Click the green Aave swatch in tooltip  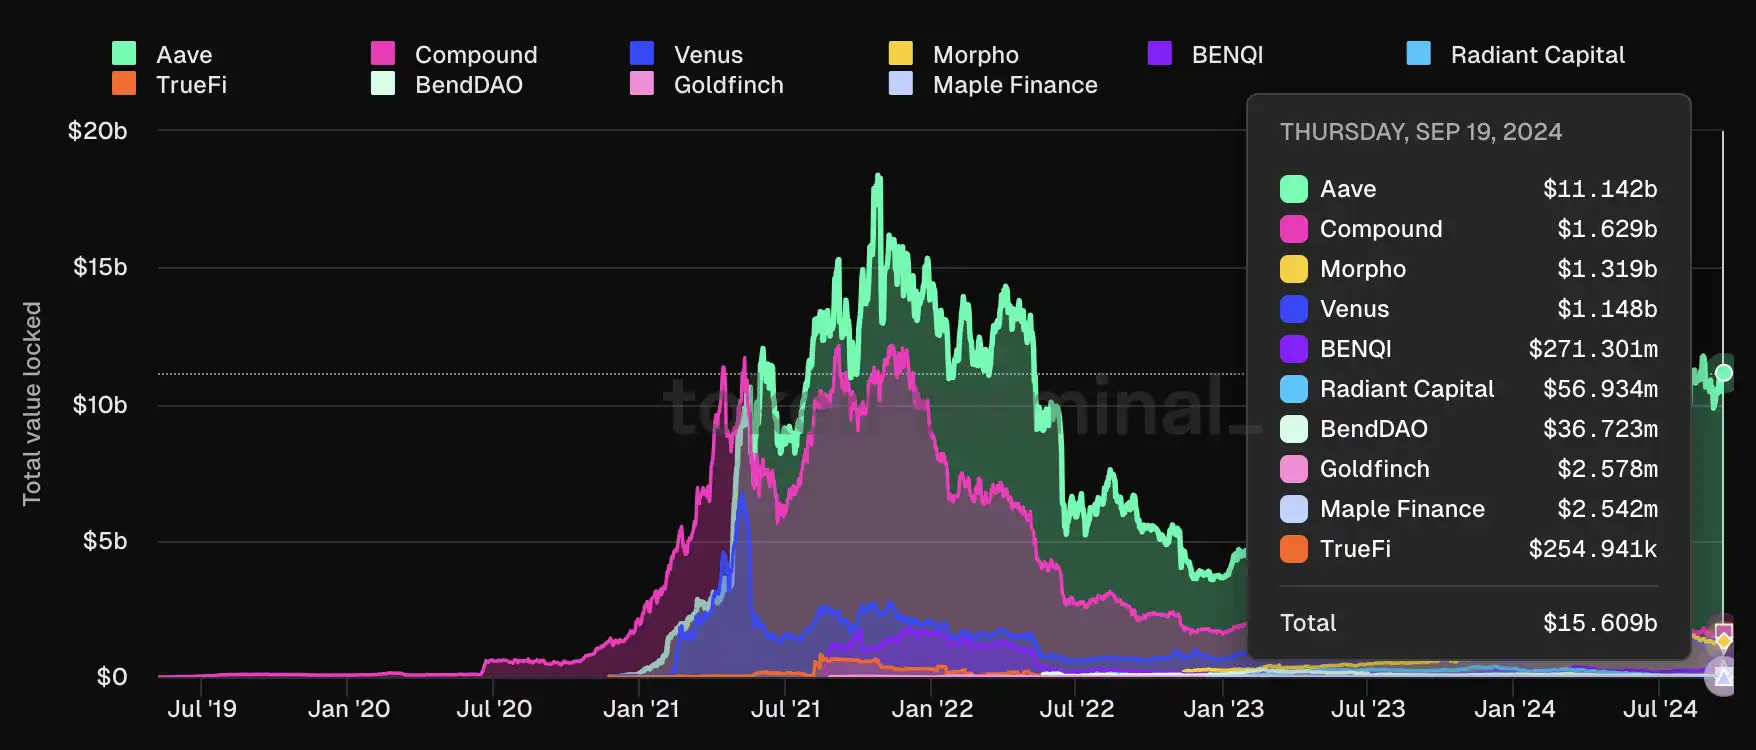pos(1294,189)
